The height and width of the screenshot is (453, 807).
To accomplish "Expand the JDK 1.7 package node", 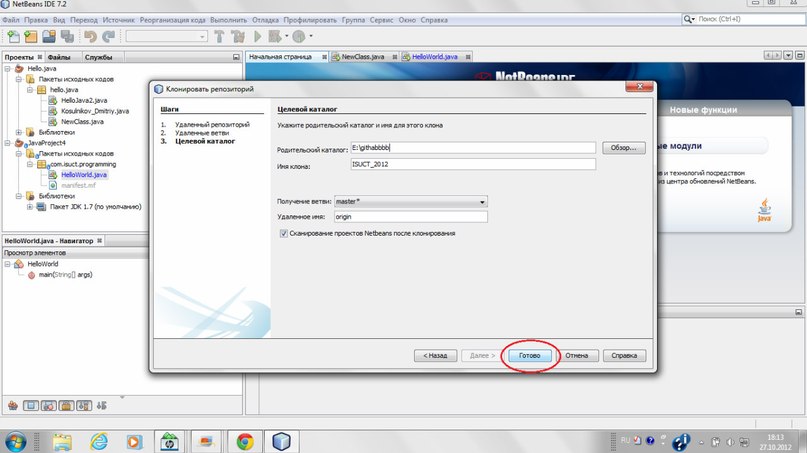I will pos(30,206).
